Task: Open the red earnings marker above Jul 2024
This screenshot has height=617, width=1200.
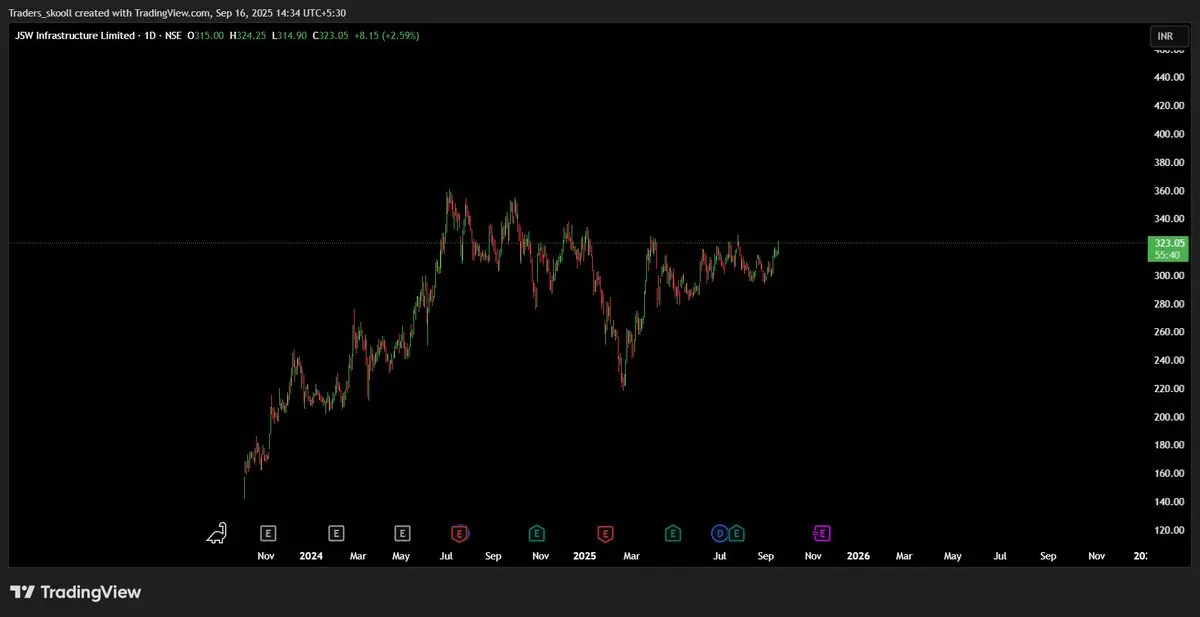Action: pyautogui.click(x=460, y=533)
